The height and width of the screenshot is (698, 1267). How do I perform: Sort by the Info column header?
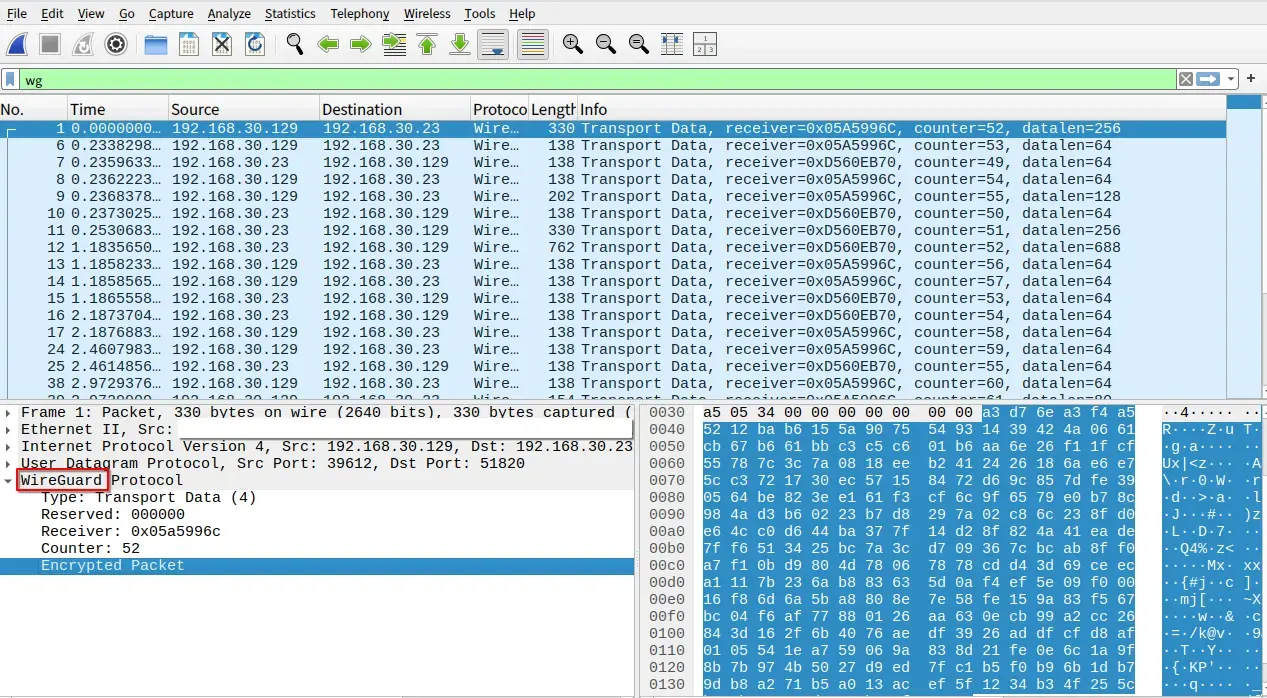900,109
